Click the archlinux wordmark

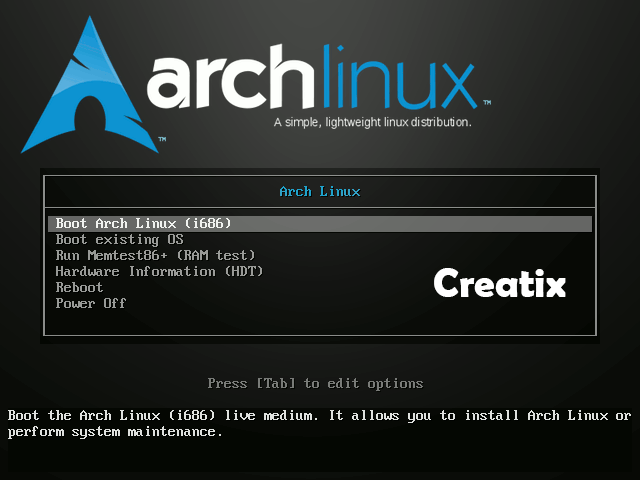click(312, 78)
